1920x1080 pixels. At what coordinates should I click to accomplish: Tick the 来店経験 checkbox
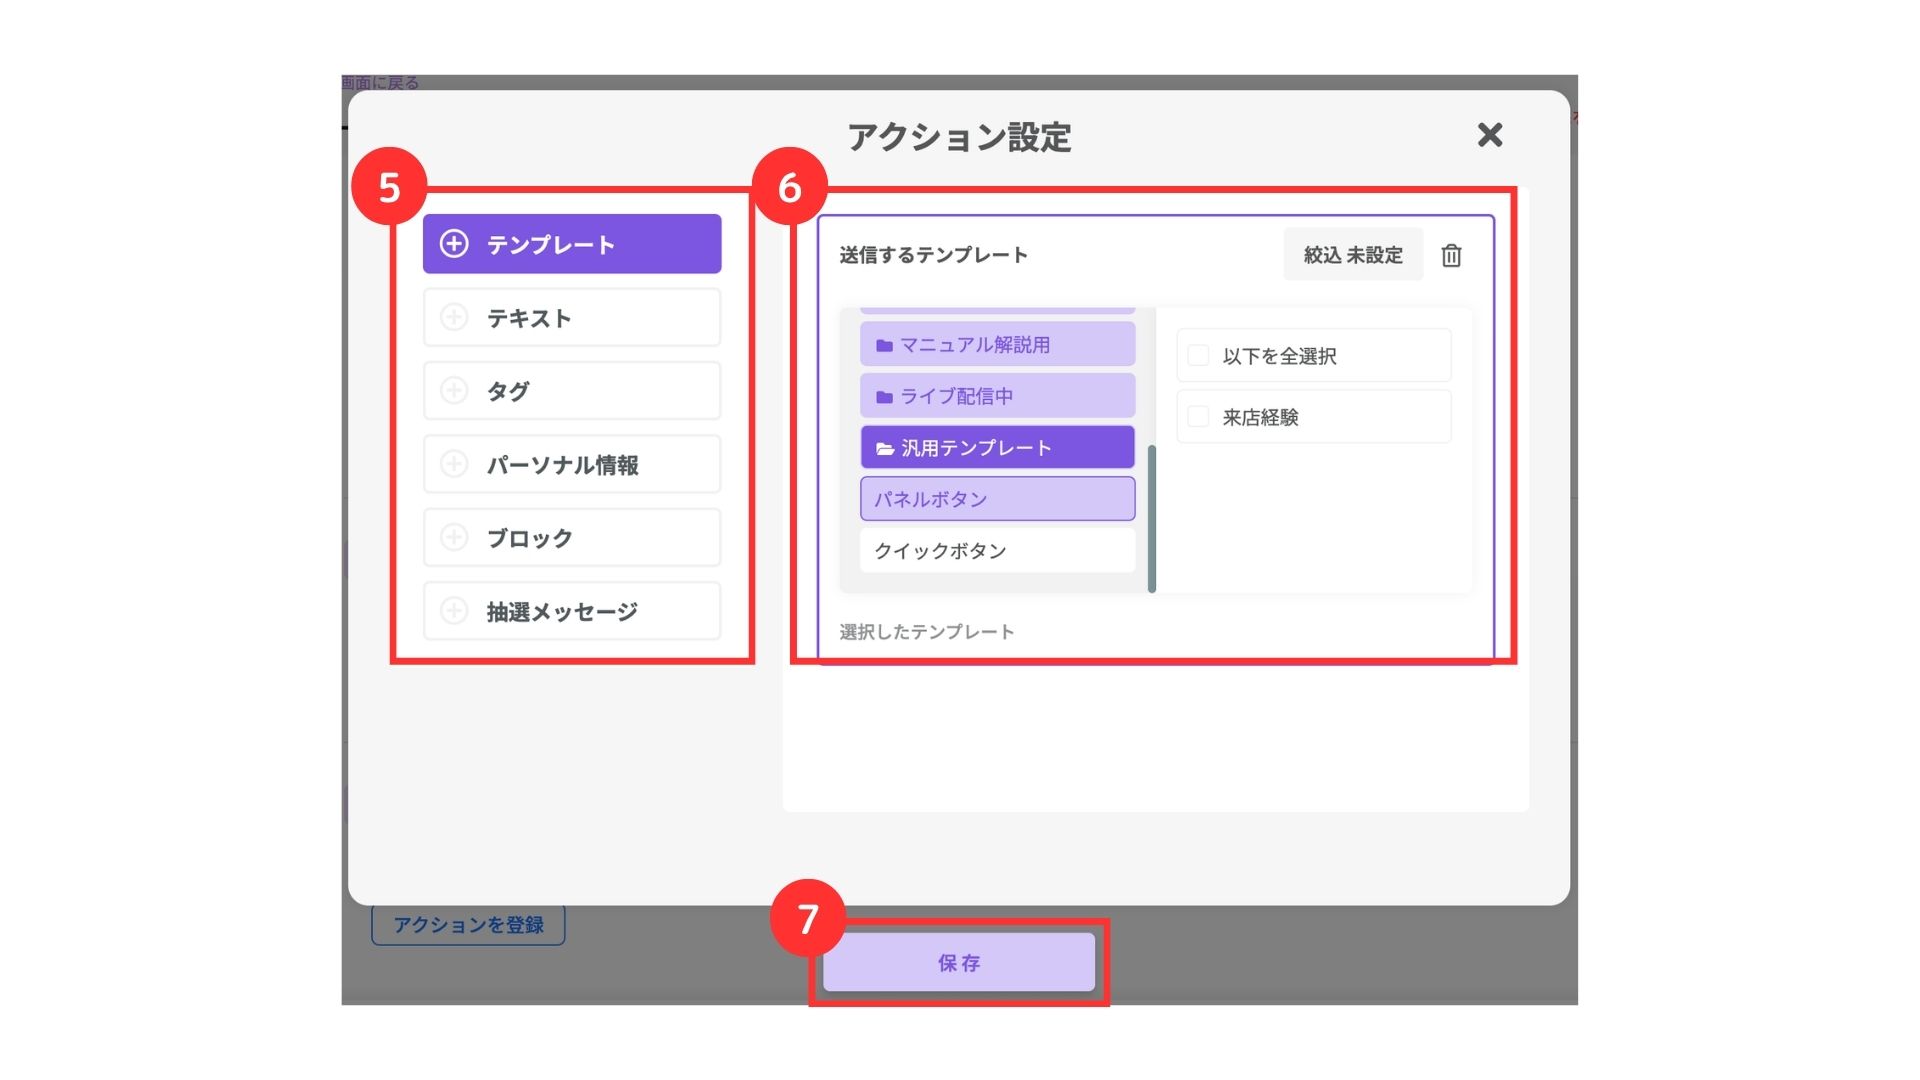(1198, 417)
